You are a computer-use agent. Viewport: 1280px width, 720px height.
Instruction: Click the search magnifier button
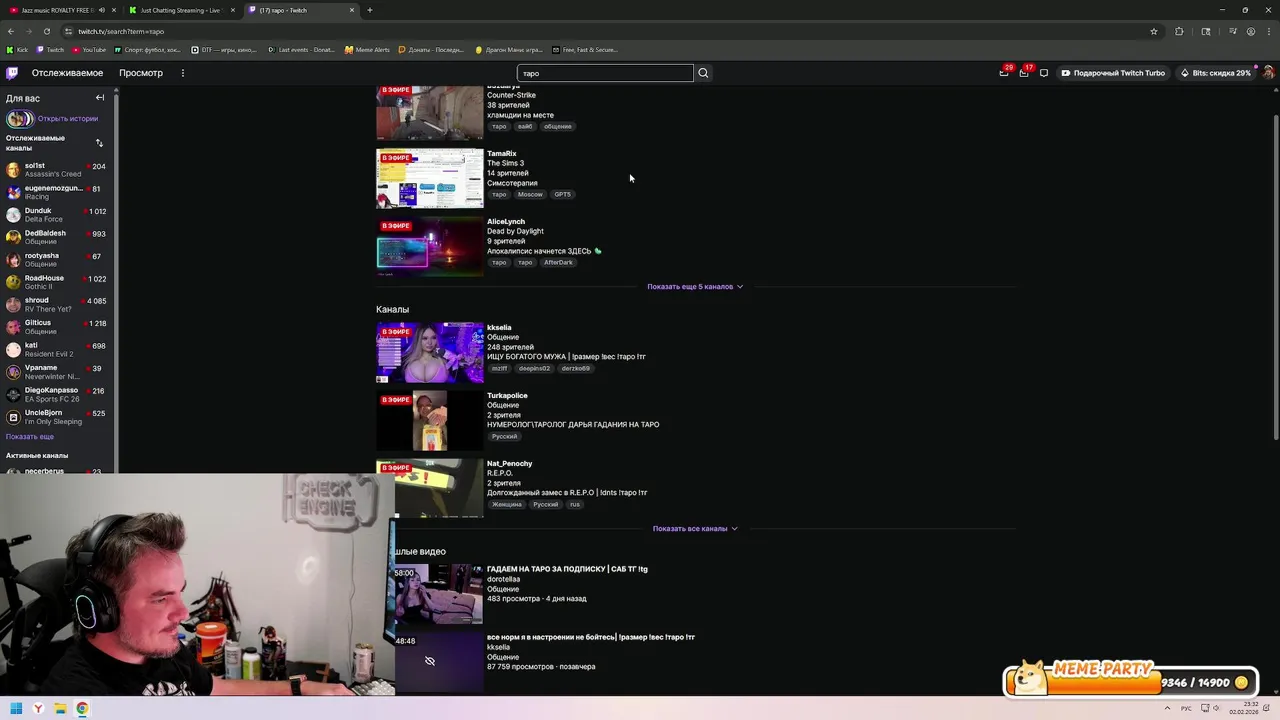(703, 73)
